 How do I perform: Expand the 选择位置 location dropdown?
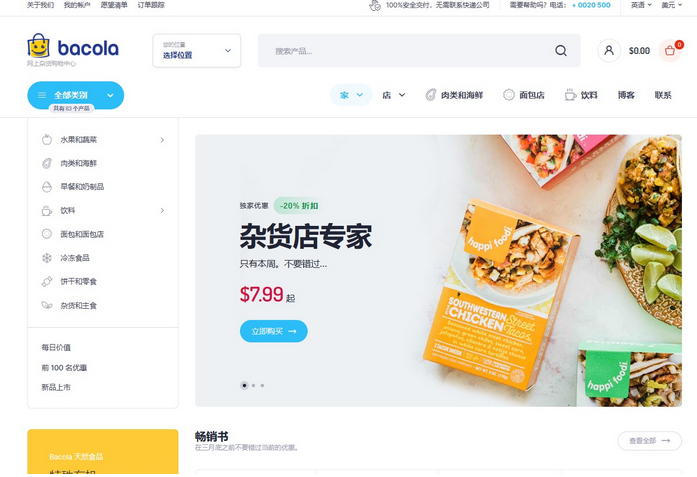(197, 51)
